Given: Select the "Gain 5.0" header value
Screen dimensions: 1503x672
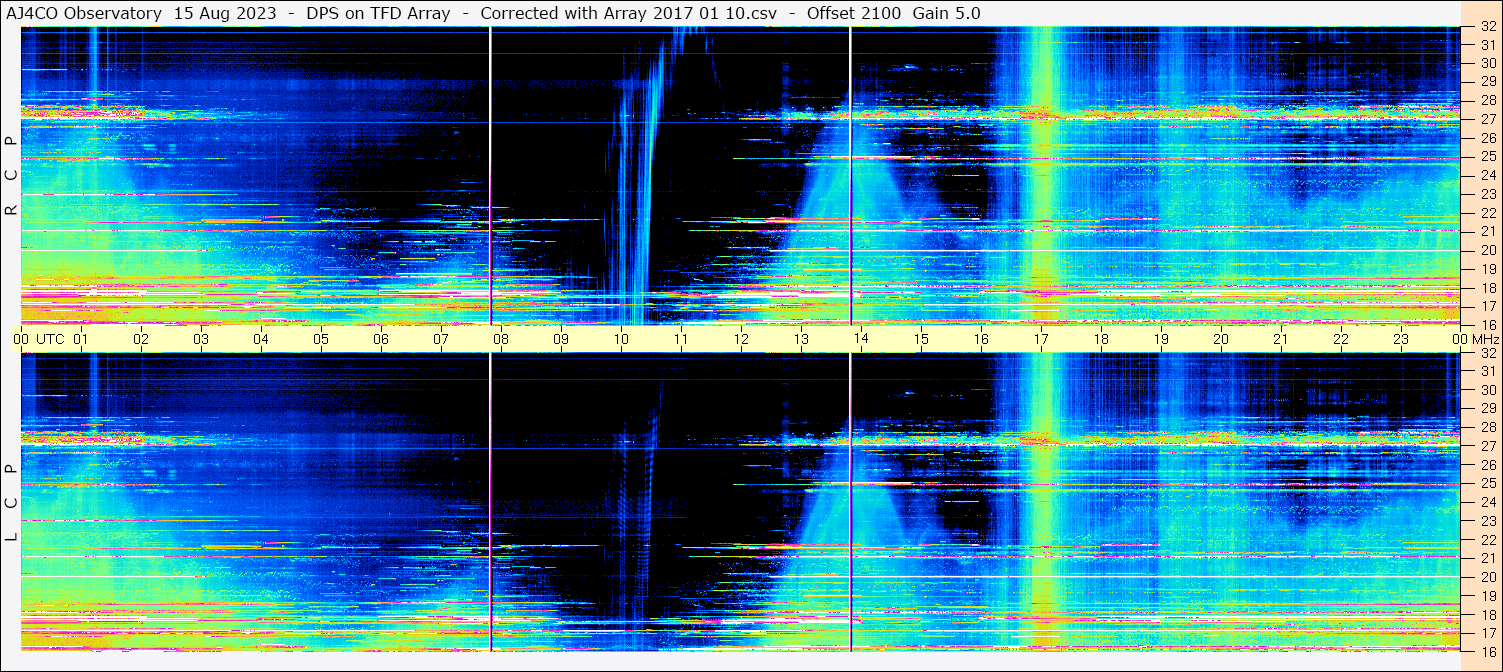Looking at the screenshot, I should [946, 13].
